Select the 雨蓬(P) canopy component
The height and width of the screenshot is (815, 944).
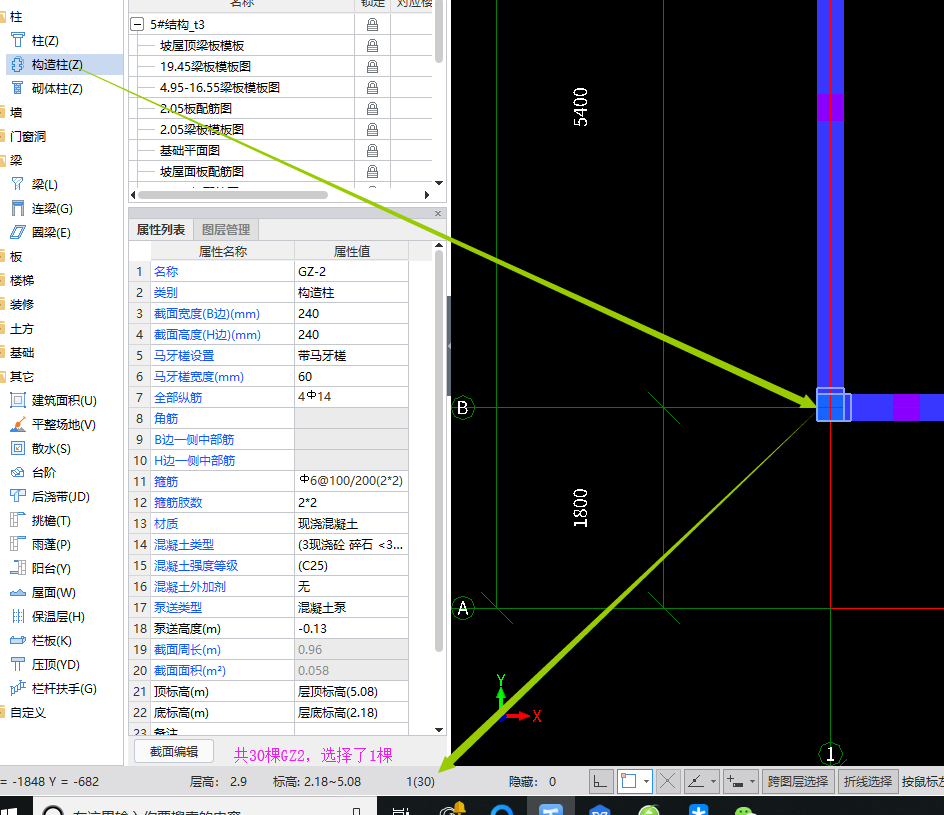coord(51,545)
